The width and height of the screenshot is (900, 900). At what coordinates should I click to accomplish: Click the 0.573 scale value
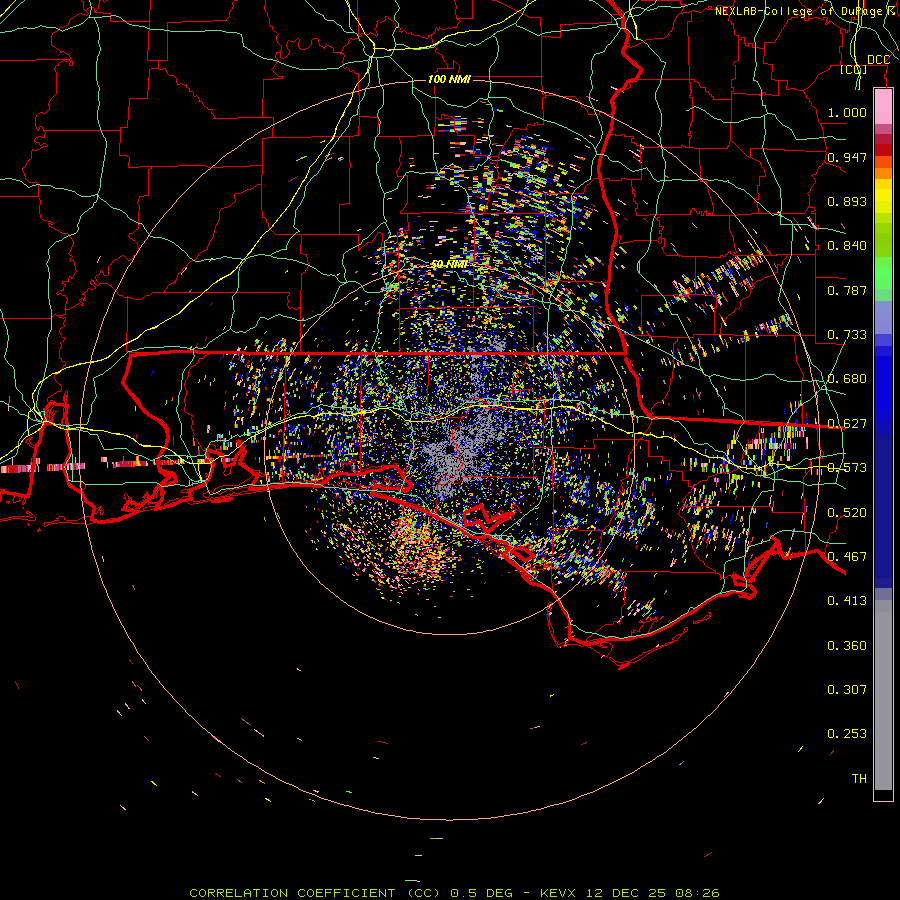pyautogui.click(x=847, y=468)
